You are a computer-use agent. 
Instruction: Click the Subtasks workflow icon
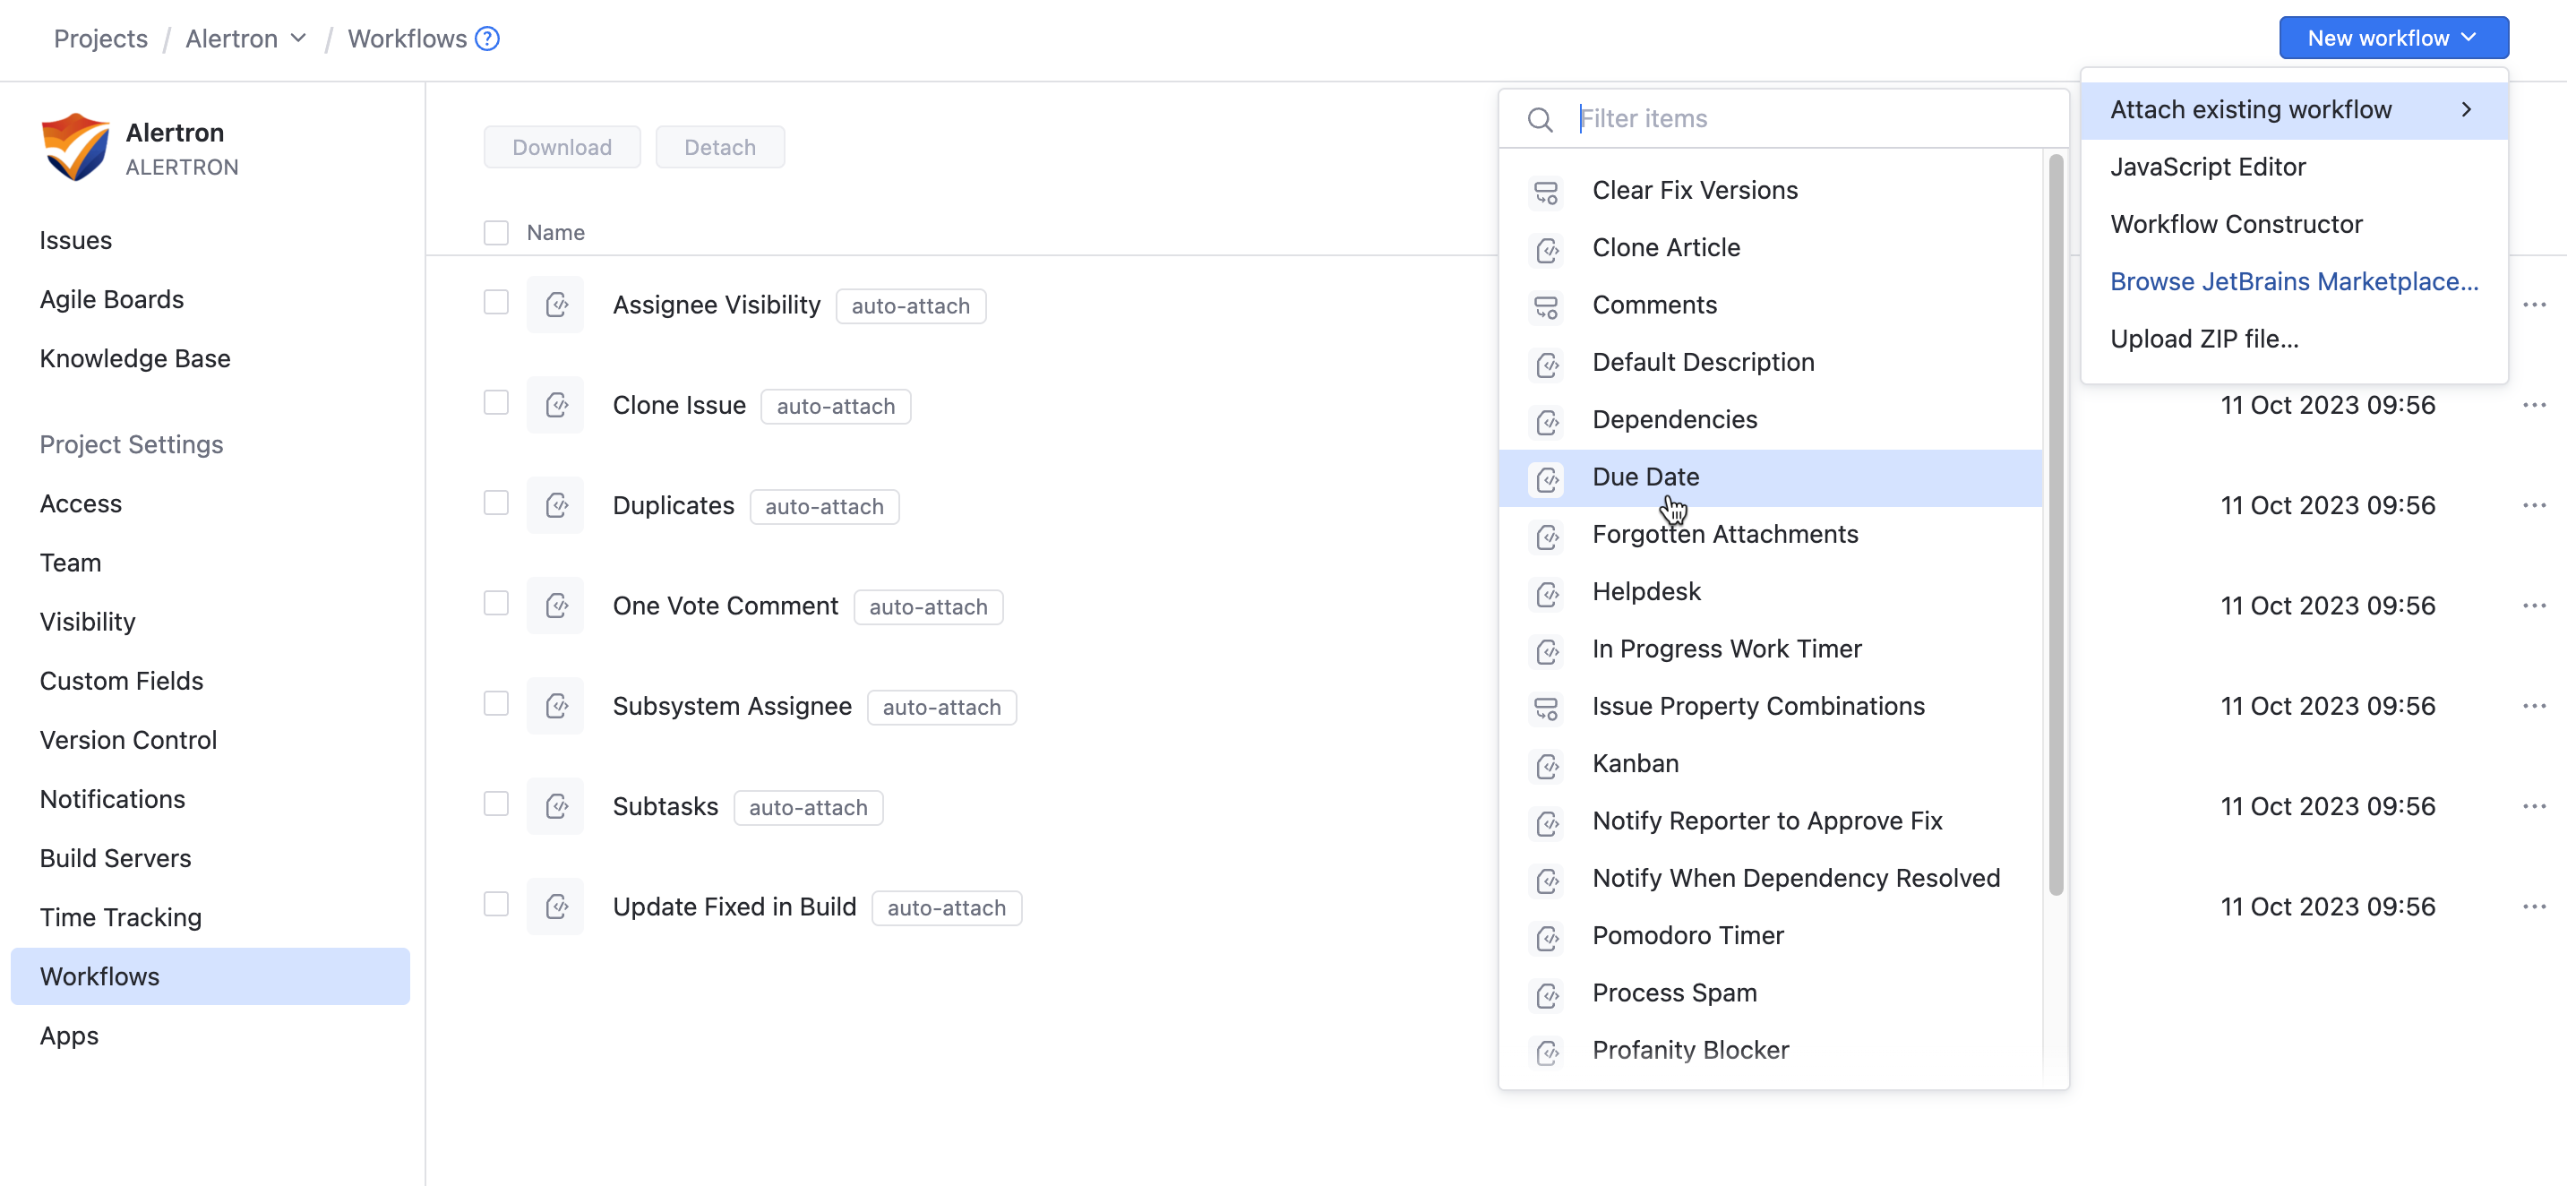(556, 805)
